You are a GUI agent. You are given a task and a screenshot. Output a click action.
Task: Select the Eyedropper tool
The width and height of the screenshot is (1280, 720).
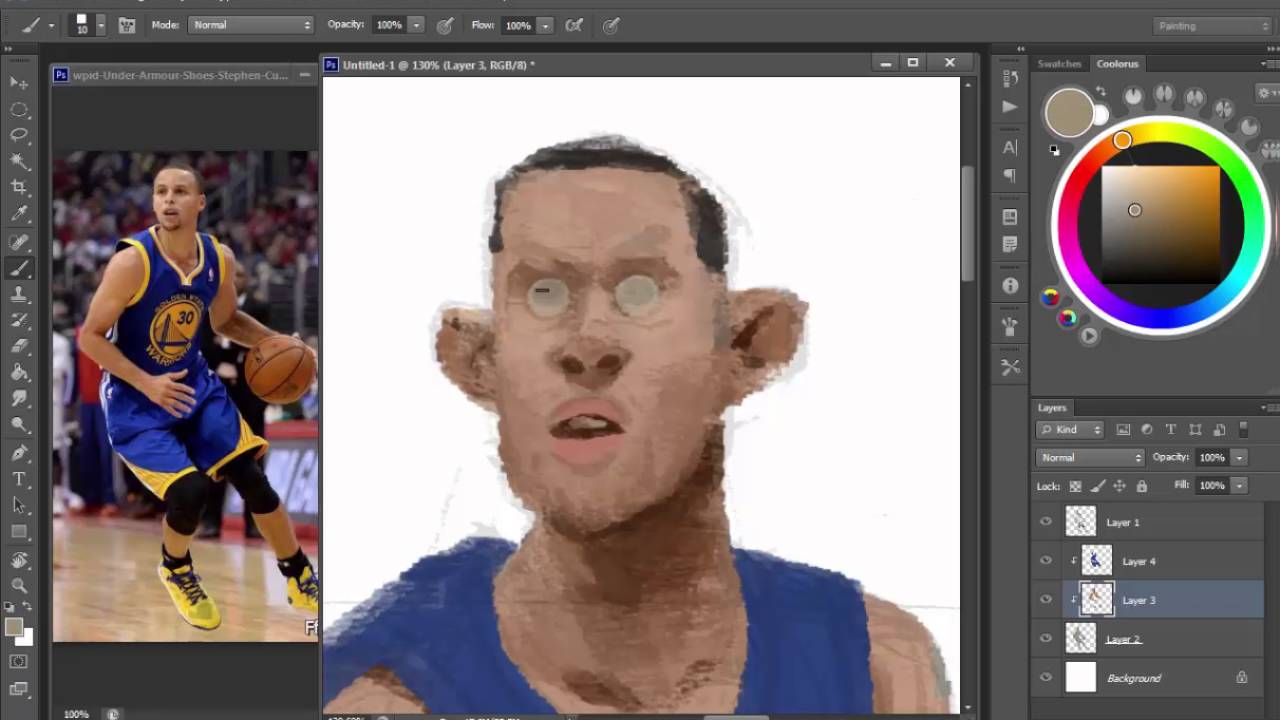point(19,213)
